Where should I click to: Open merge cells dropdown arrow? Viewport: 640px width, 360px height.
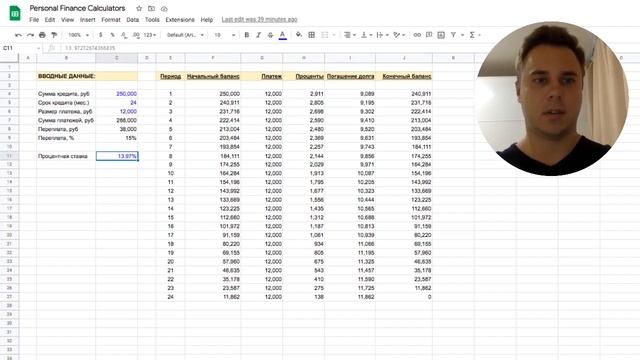click(x=334, y=35)
